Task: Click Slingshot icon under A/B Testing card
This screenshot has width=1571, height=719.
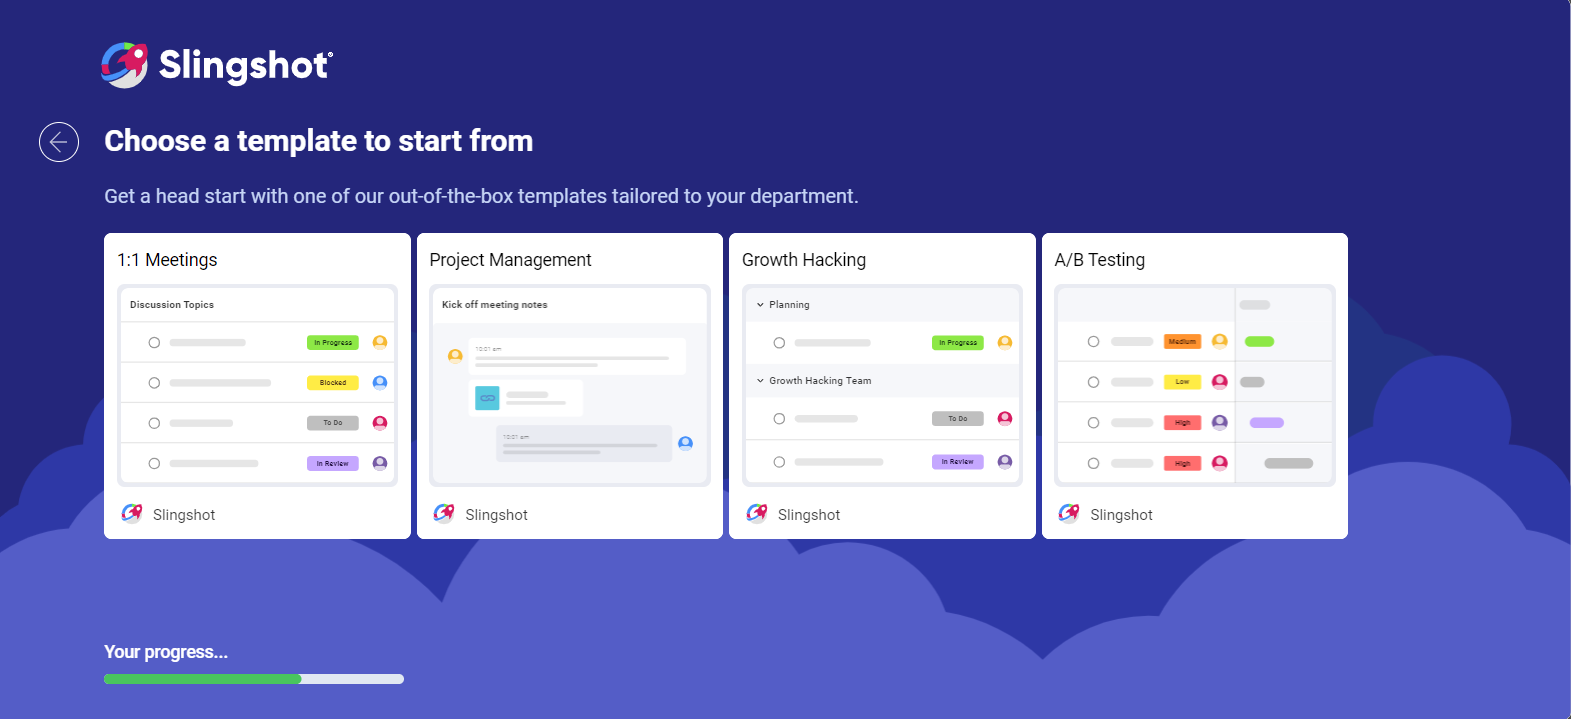Action: pyautogui.click(x=1069, y=514)
